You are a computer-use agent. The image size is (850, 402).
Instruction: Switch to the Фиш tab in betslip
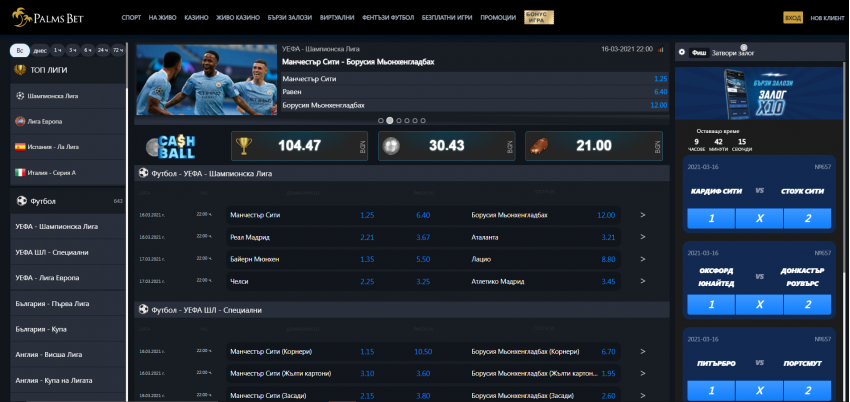point(698,52)
